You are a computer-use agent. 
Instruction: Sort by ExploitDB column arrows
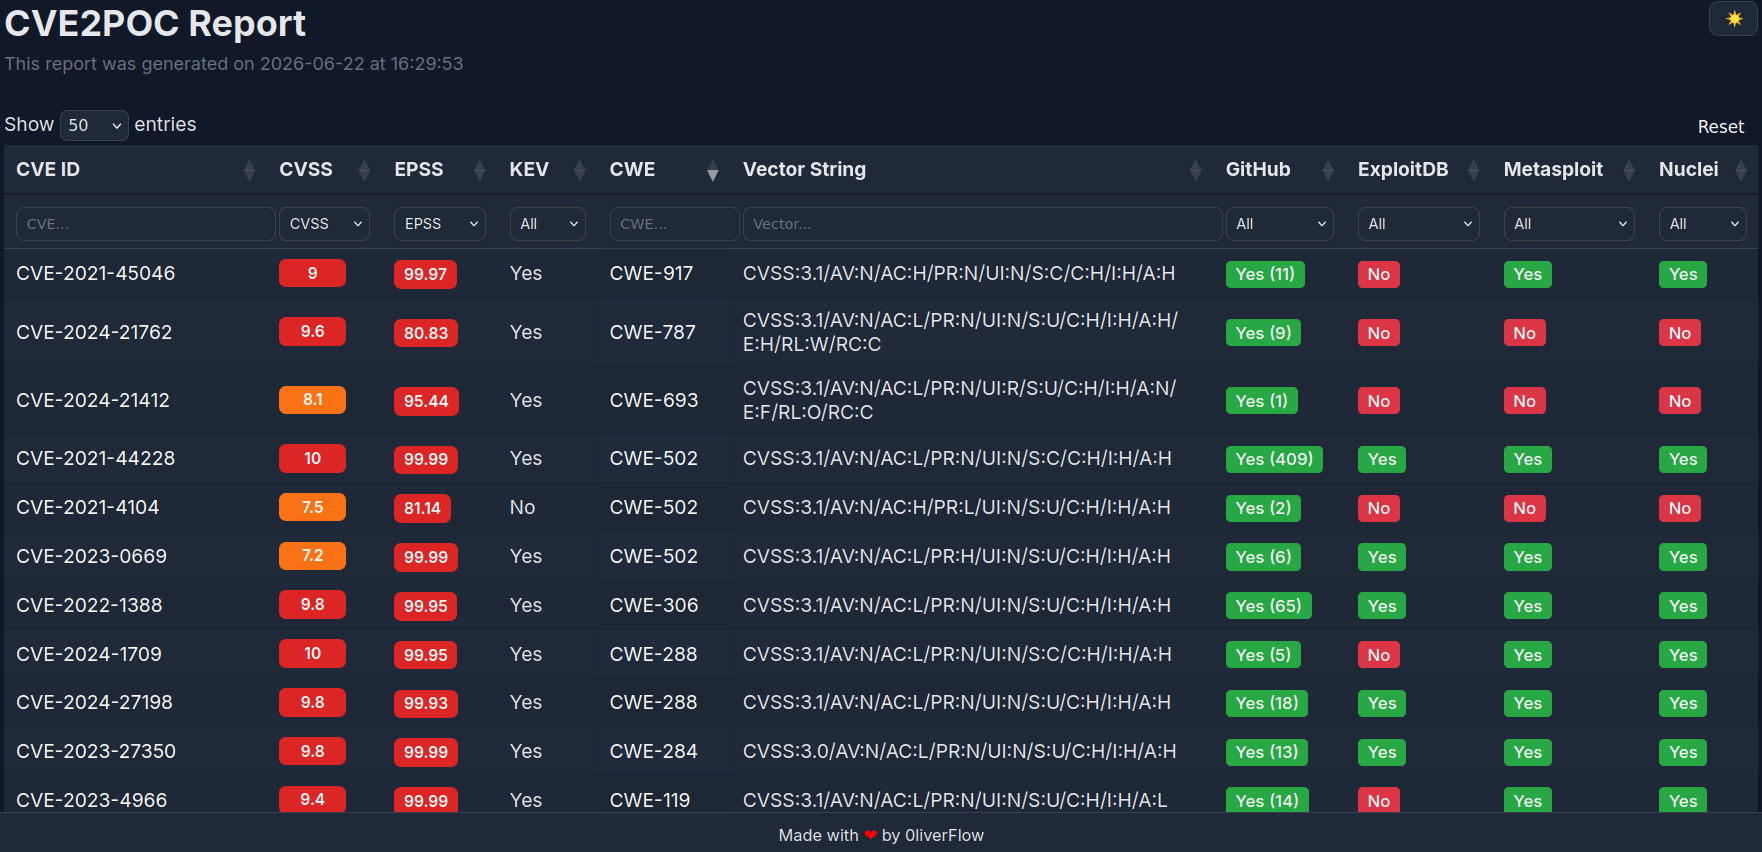[1473, 171]
